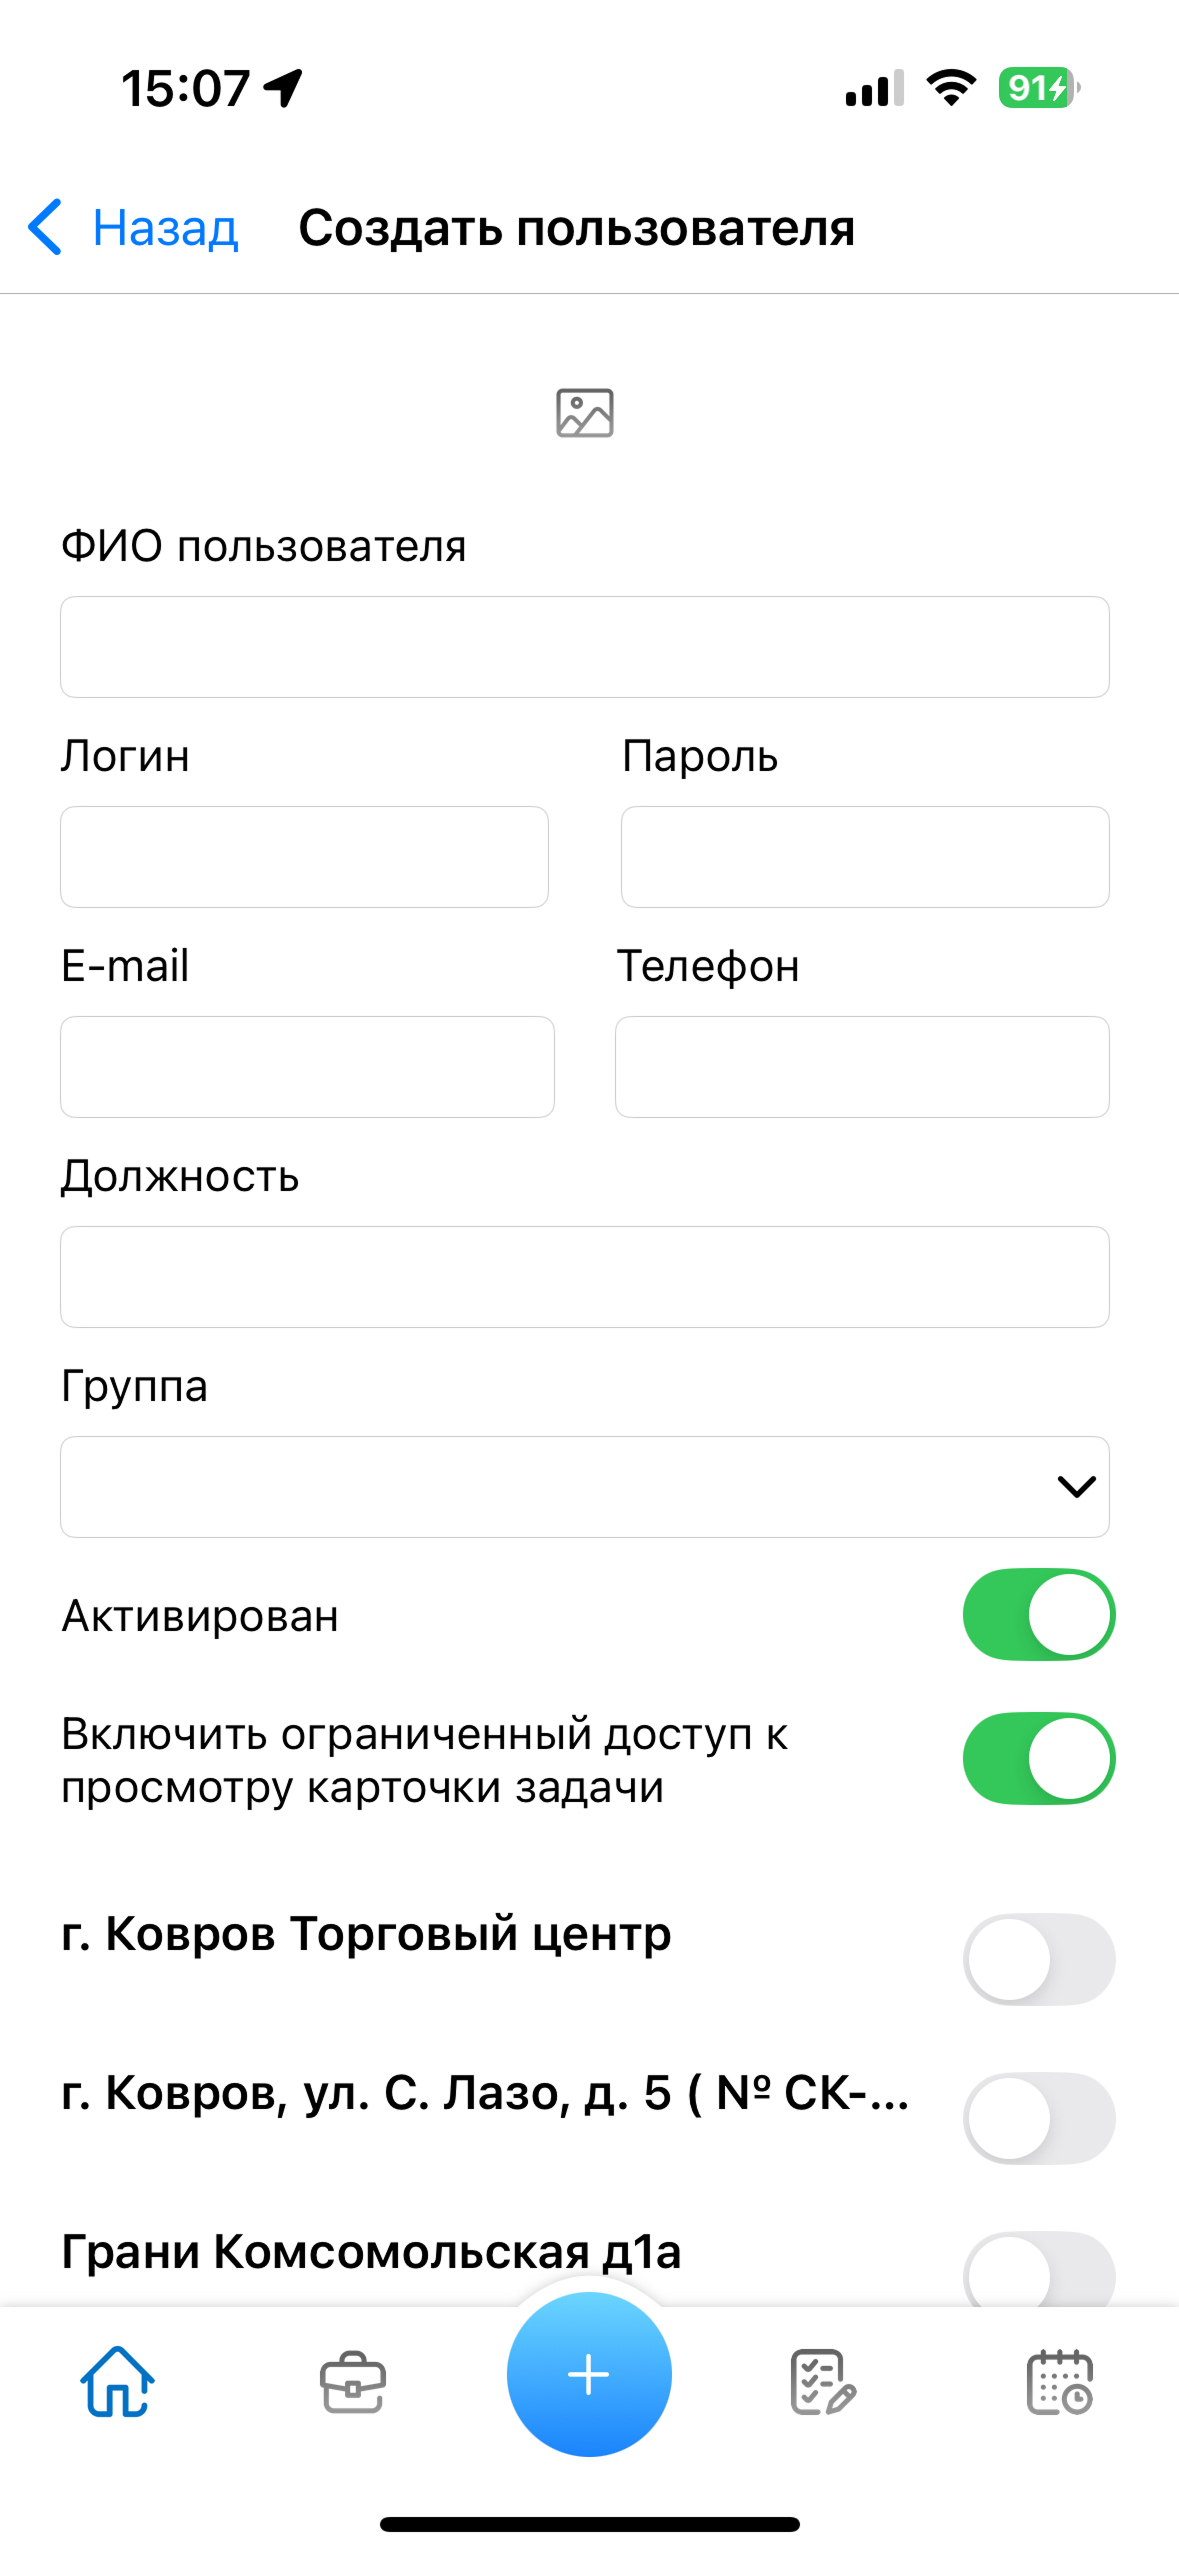Enable the ул. С. Лазо, д. 5 toggle
The width and height of the screenshot is (1179, 2556).
1039,2118
